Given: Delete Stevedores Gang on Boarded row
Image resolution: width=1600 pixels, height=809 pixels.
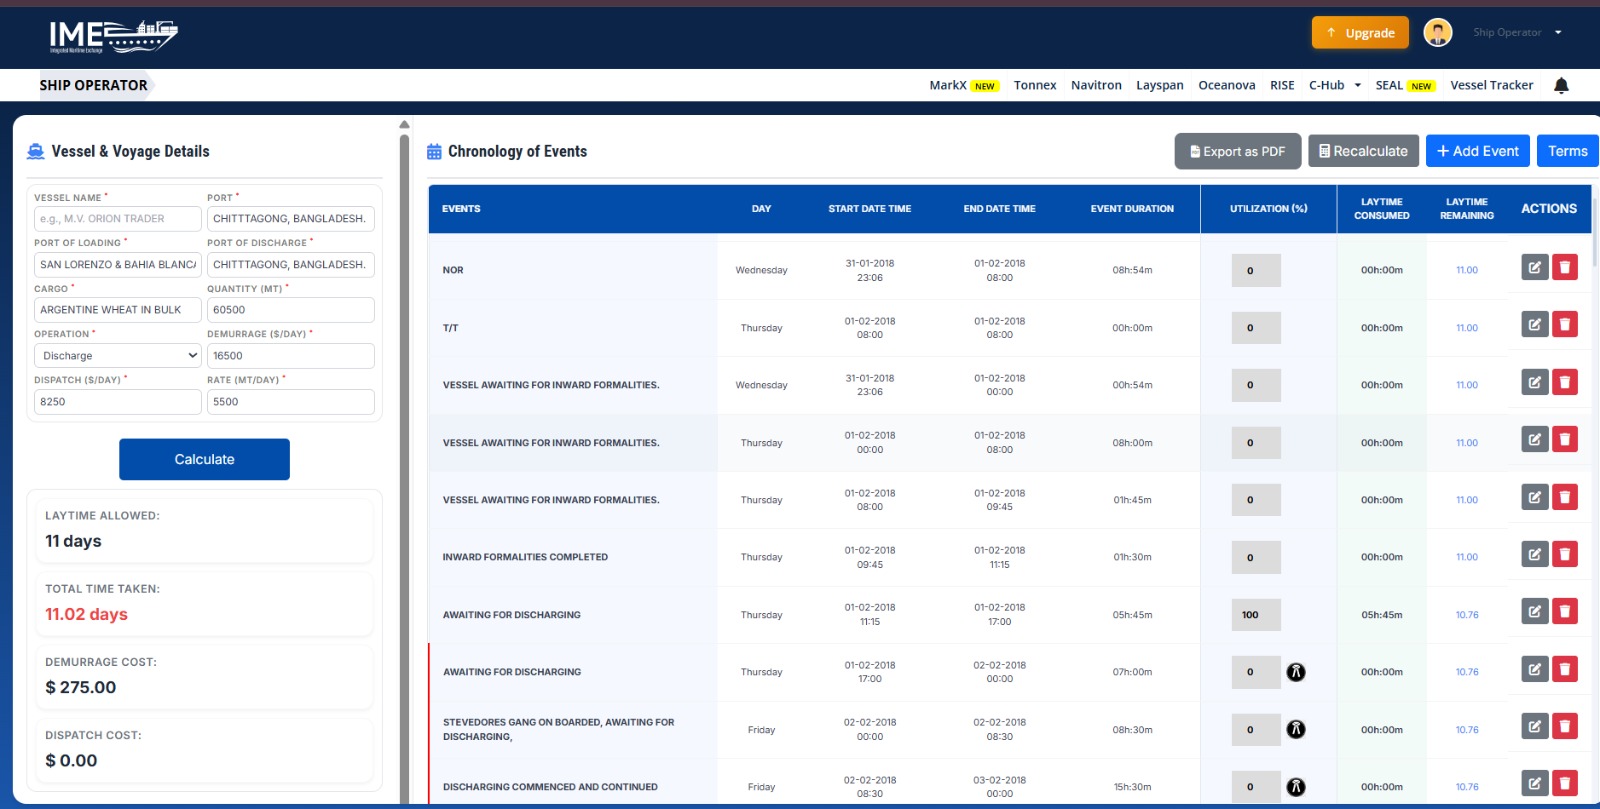Looking at the screenshot, I should pos(1565,726).
